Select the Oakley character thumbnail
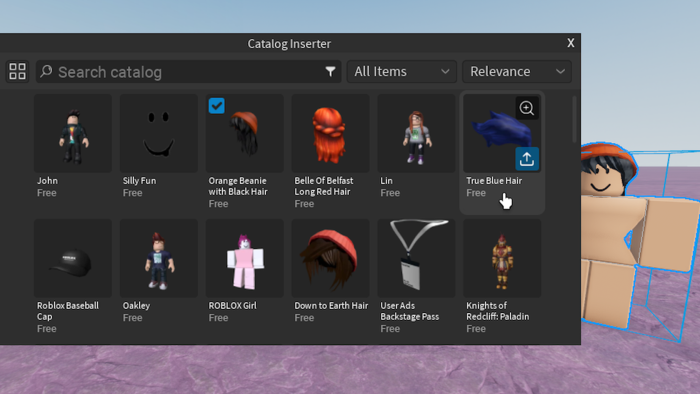700x394 pixels. coord(158,258)
